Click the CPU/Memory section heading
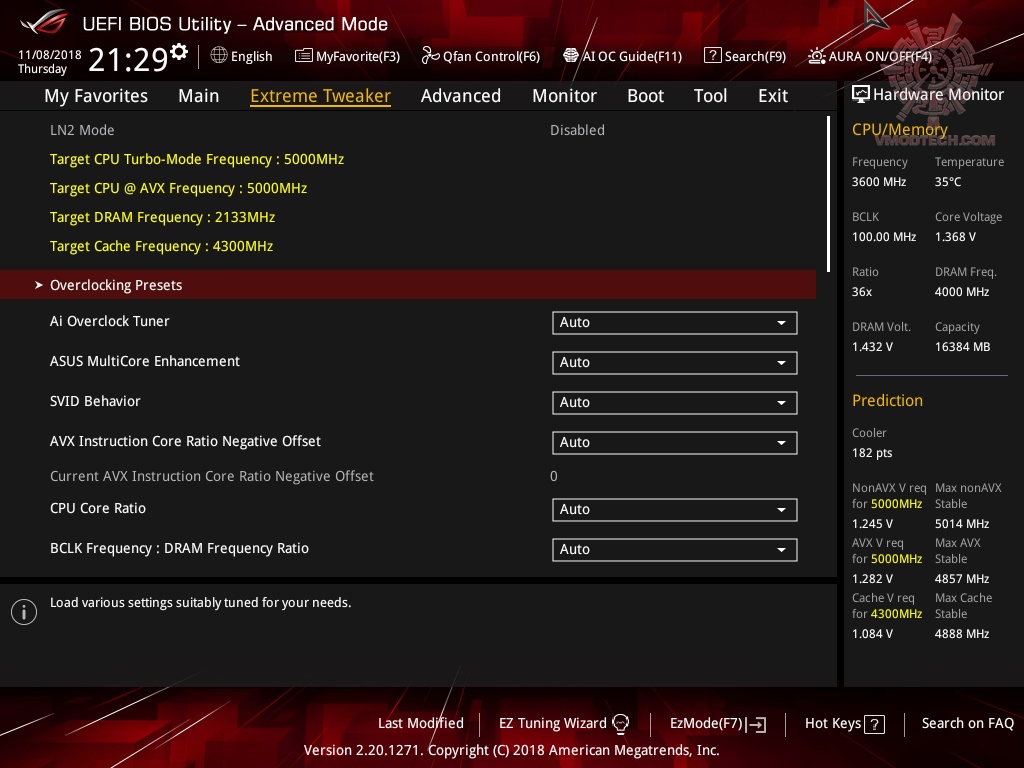This screenshot has height=768, width=1024. click(x=899, y=129)
